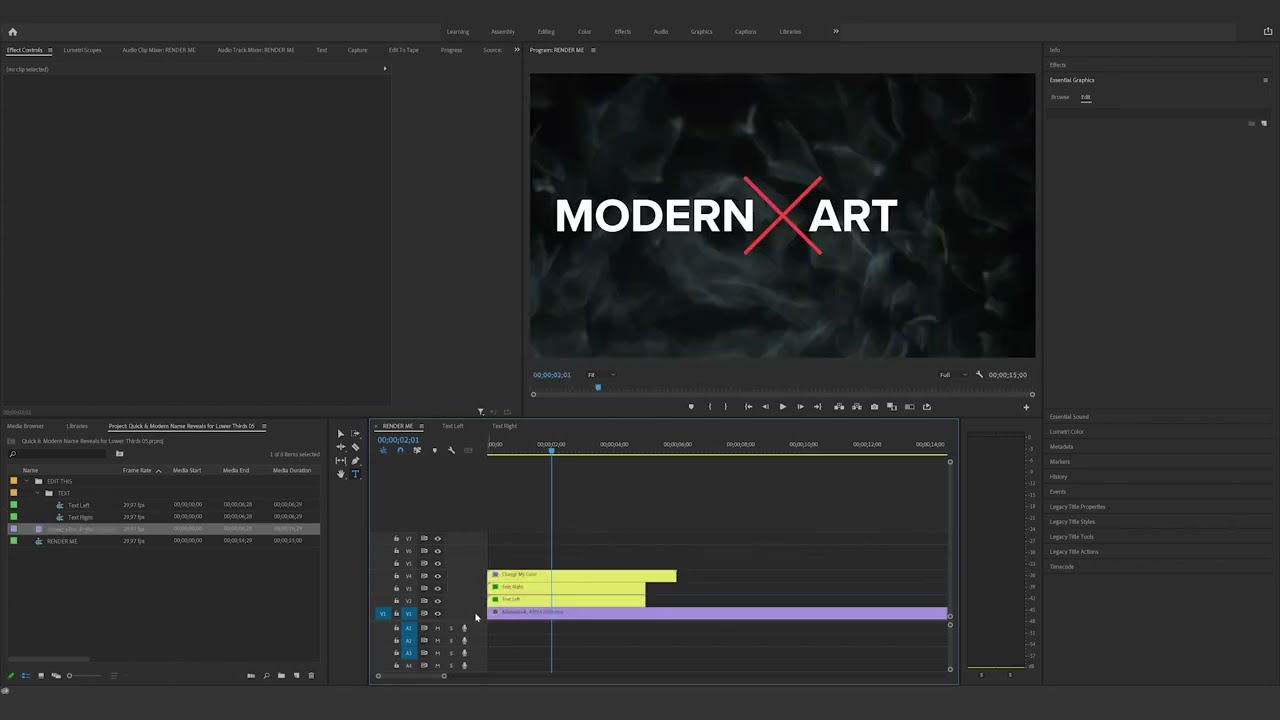Click Mark In bracket button
Screen dimensions: 1280x720
pyautogui.click(x=710, y=407)
